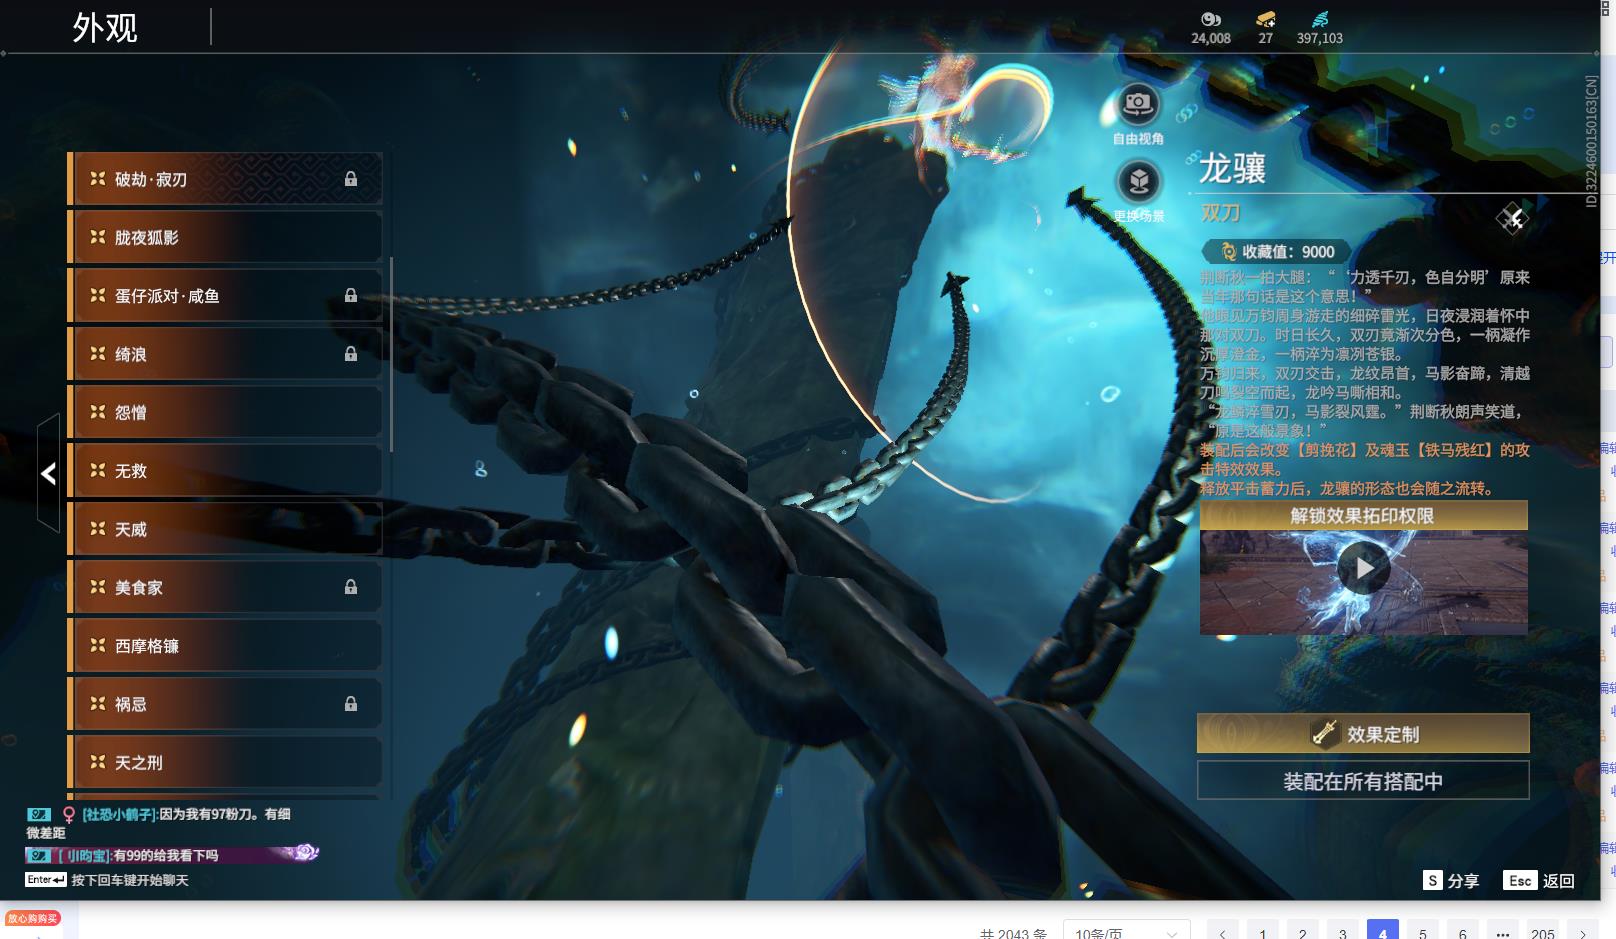The width and height of the screenshot is (1616, 939).
Task: Collapse the skin list with left arrow
Action: [x=48, y=473]
